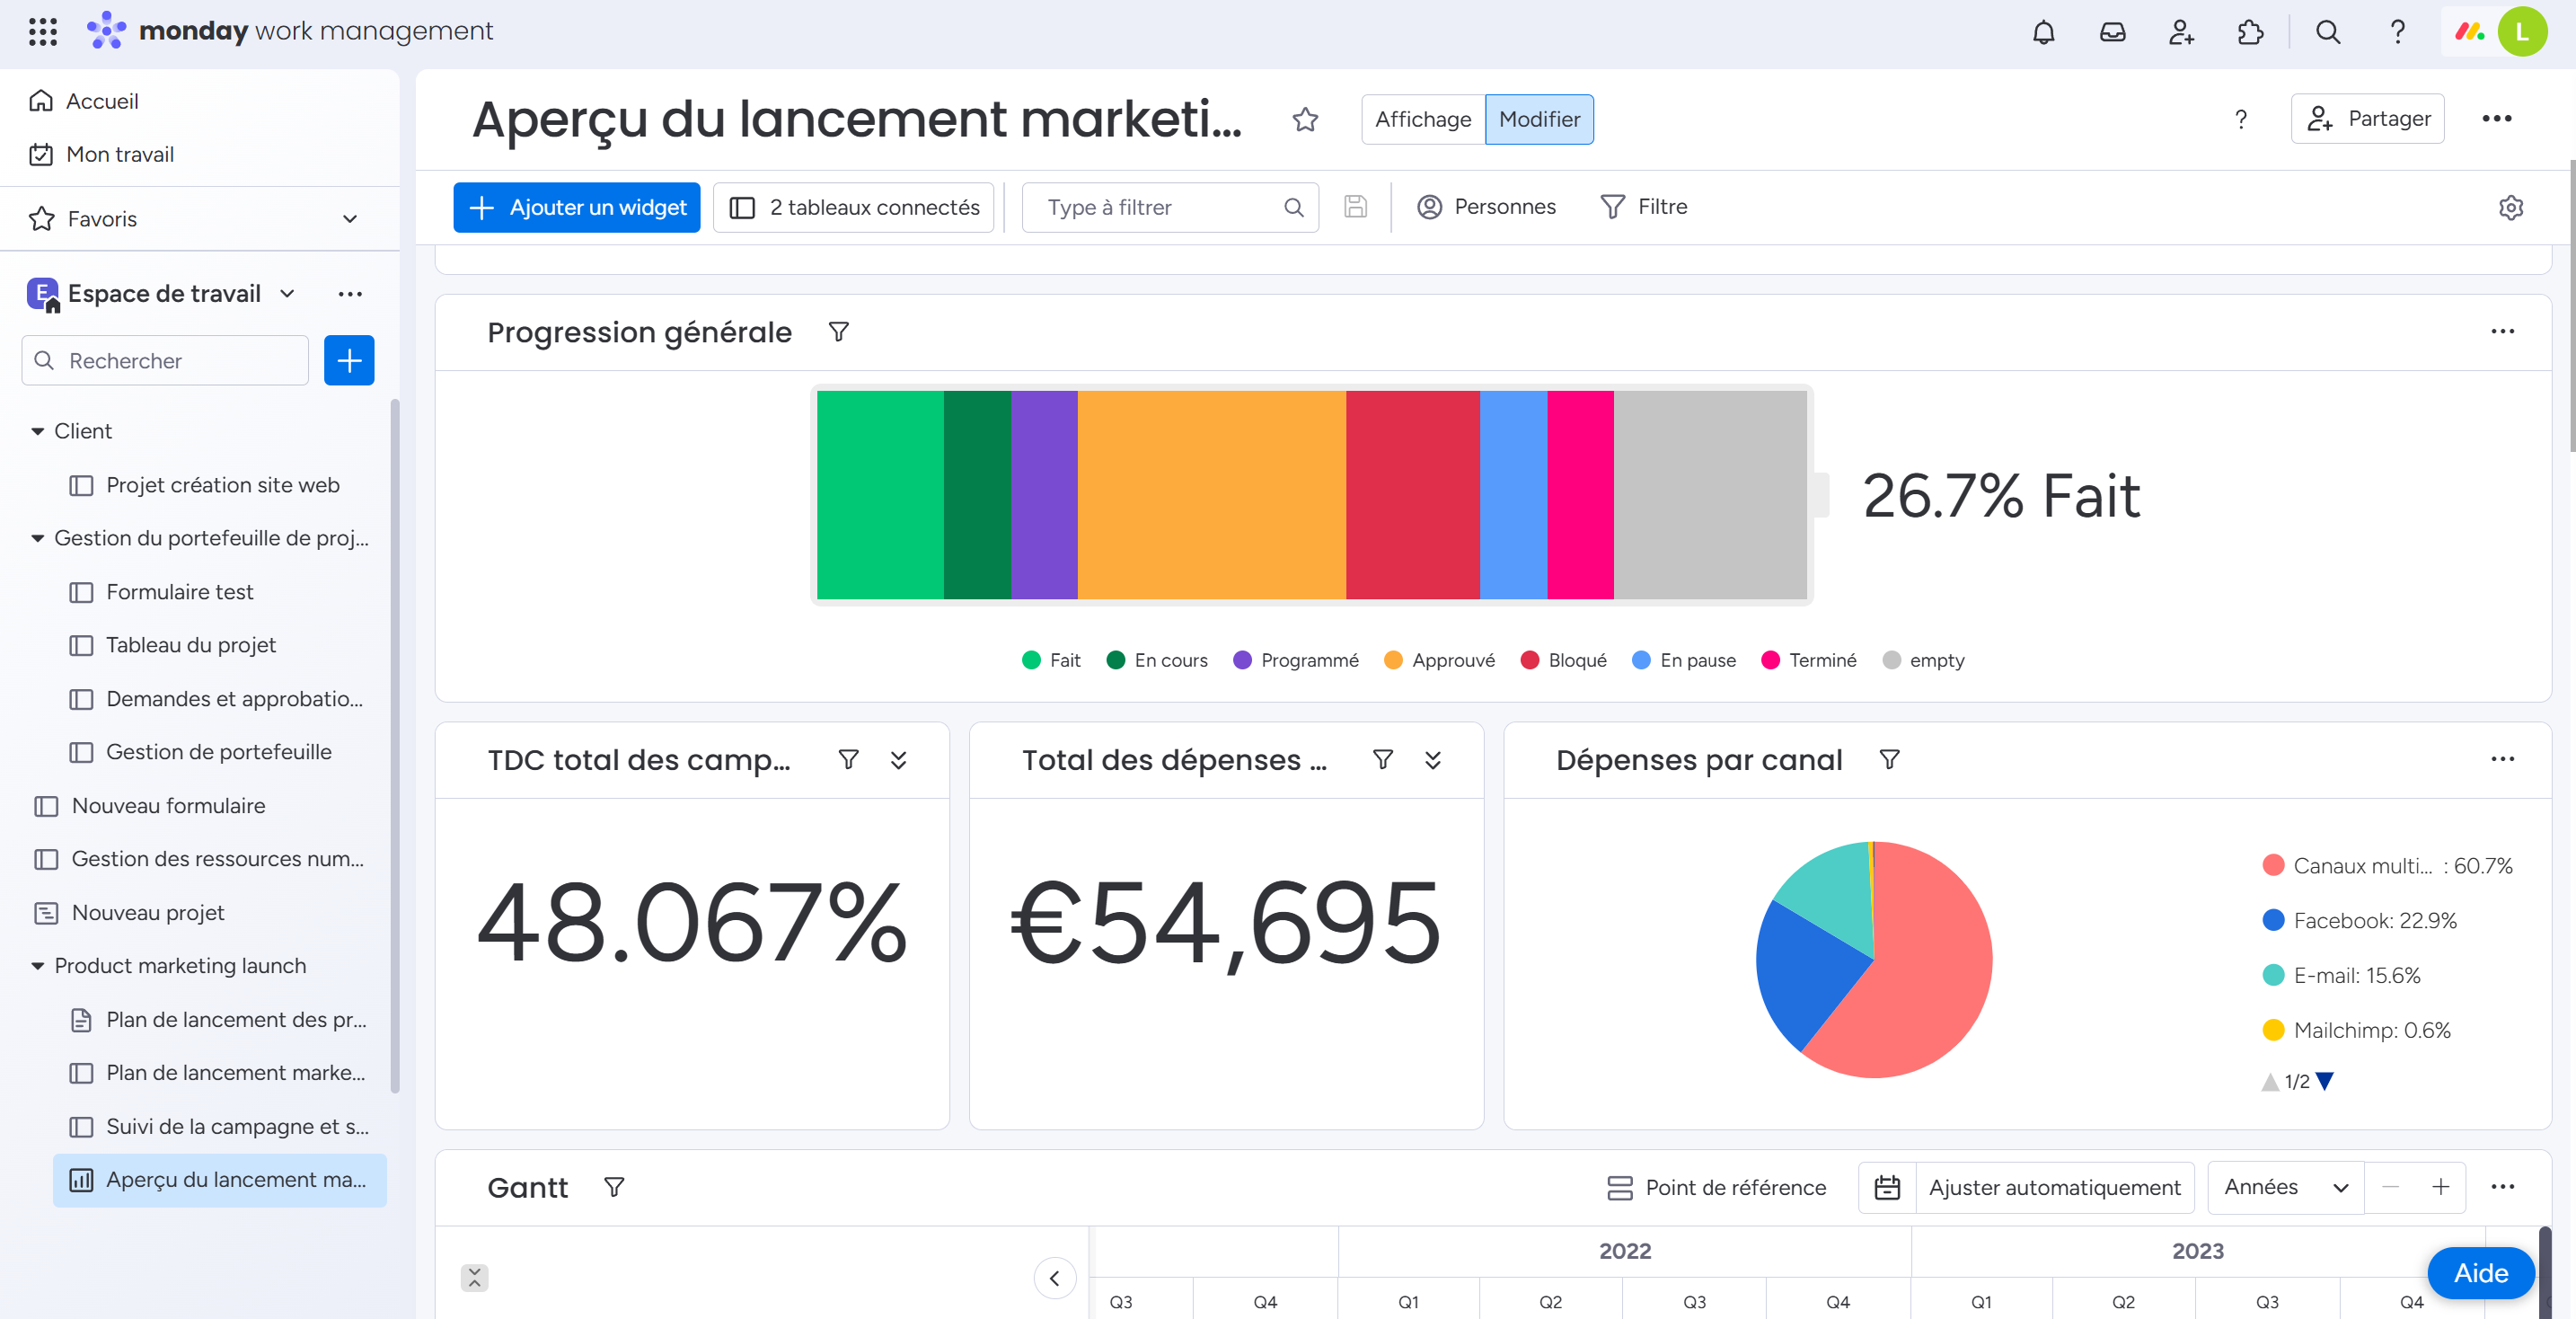Open the Gantt widget options menu
2576x1319 pixels.
[2502, 1187]
